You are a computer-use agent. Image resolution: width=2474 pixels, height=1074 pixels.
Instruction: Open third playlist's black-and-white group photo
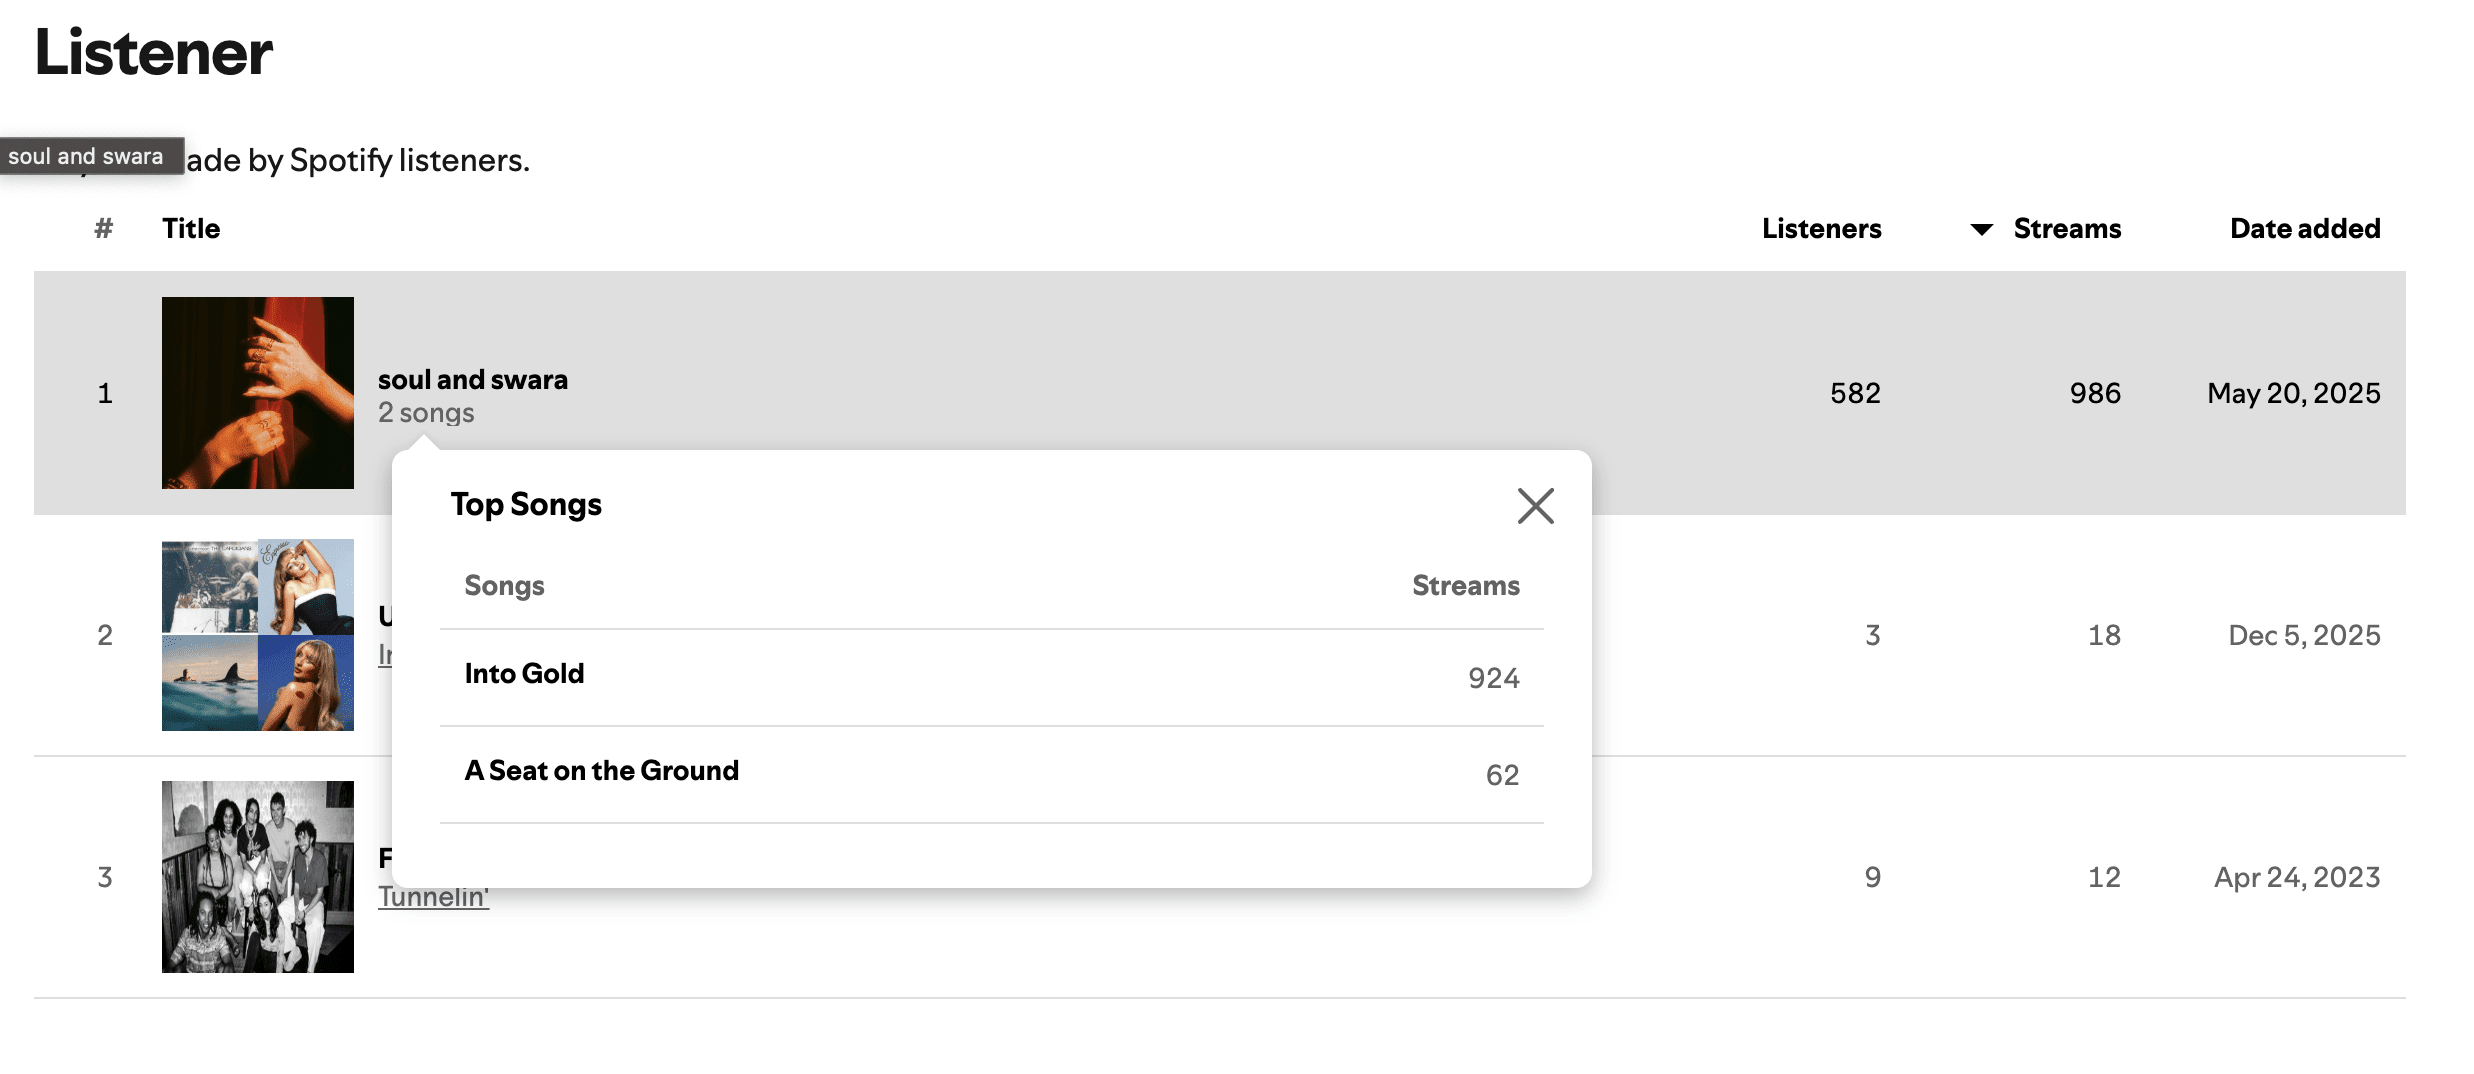pos(258,877)
